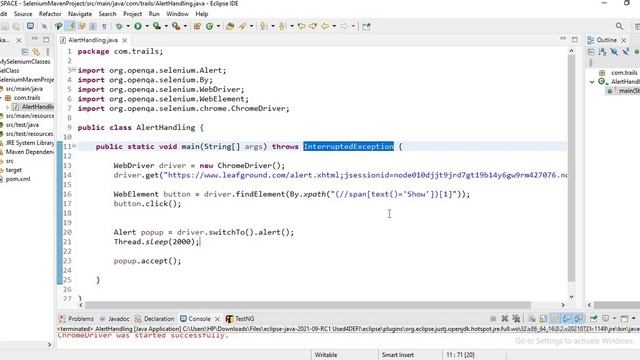Collapse the AlertHandling class in Outline
This screenshot has width=640, height=360.
tap(592, 82)
